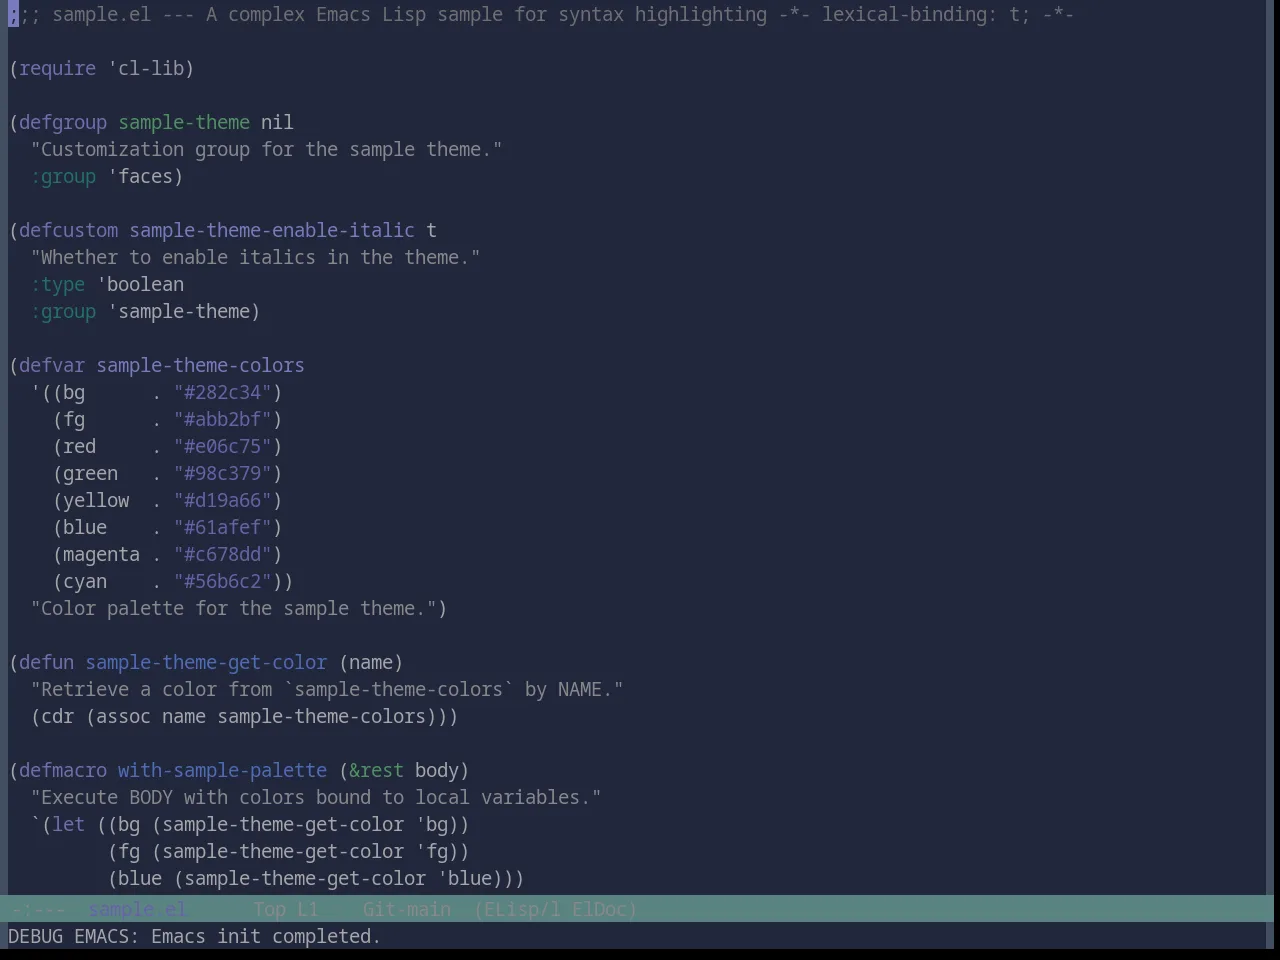Click the ':type' keyword
1280x960 pixels.
click(58, 284)
